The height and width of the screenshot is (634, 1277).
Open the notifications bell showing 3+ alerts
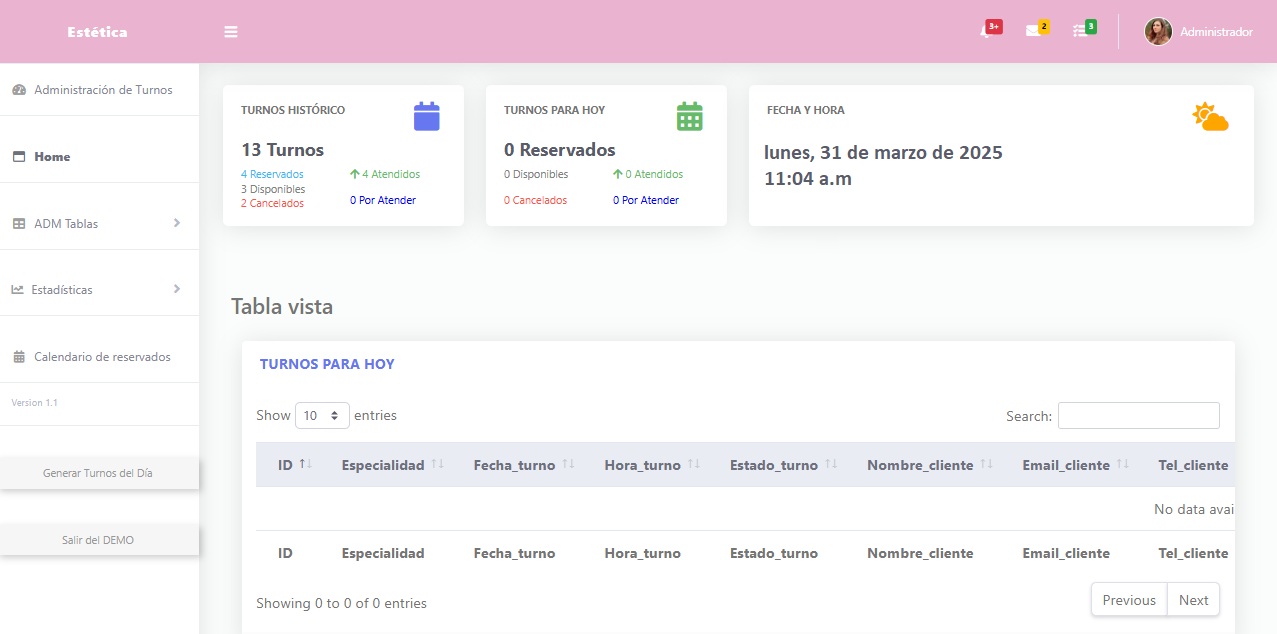991,28
